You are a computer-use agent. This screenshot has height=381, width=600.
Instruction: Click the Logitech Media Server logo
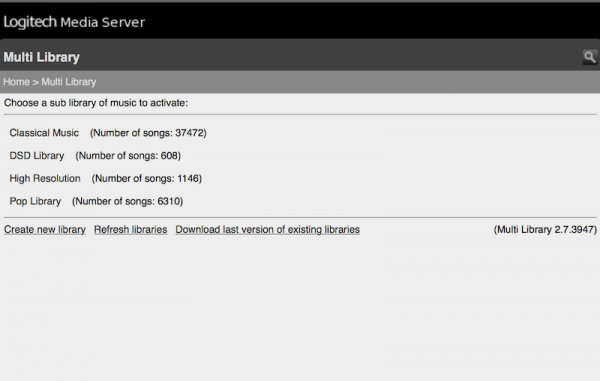coord(74,22)
